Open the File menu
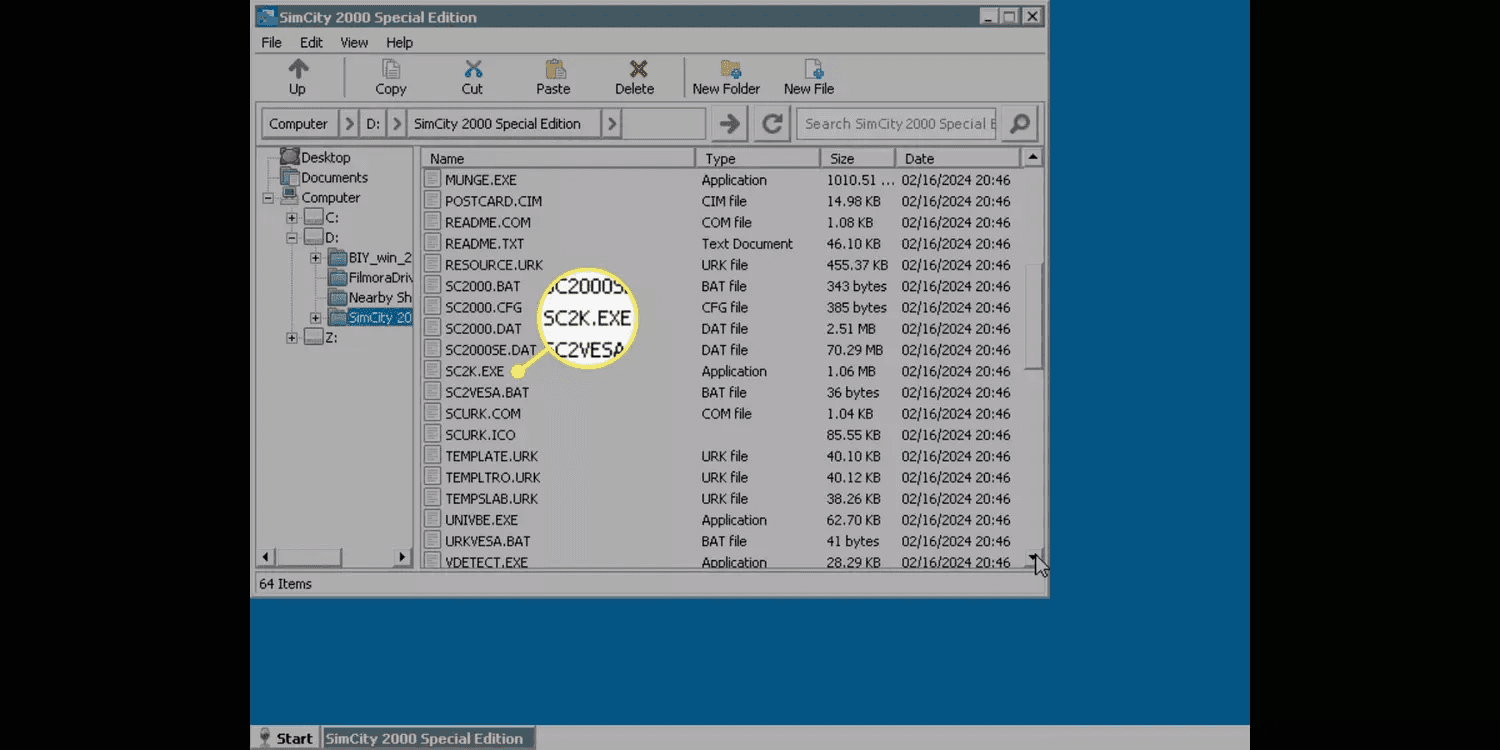This screenshot has width=1500, height=750. tap(270, 42)
